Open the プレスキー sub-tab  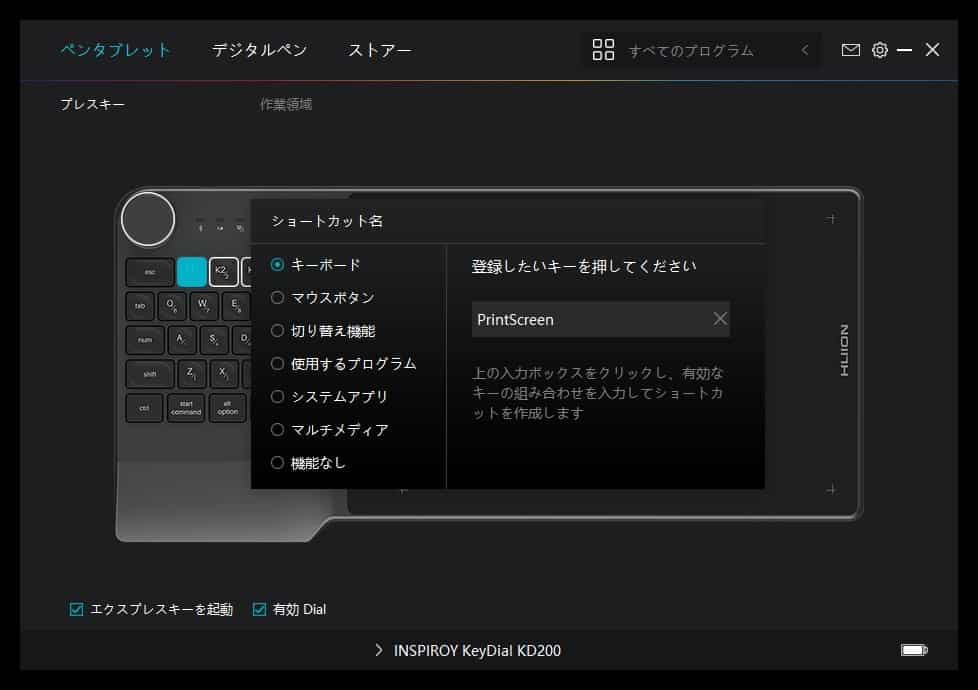point(92,104)
